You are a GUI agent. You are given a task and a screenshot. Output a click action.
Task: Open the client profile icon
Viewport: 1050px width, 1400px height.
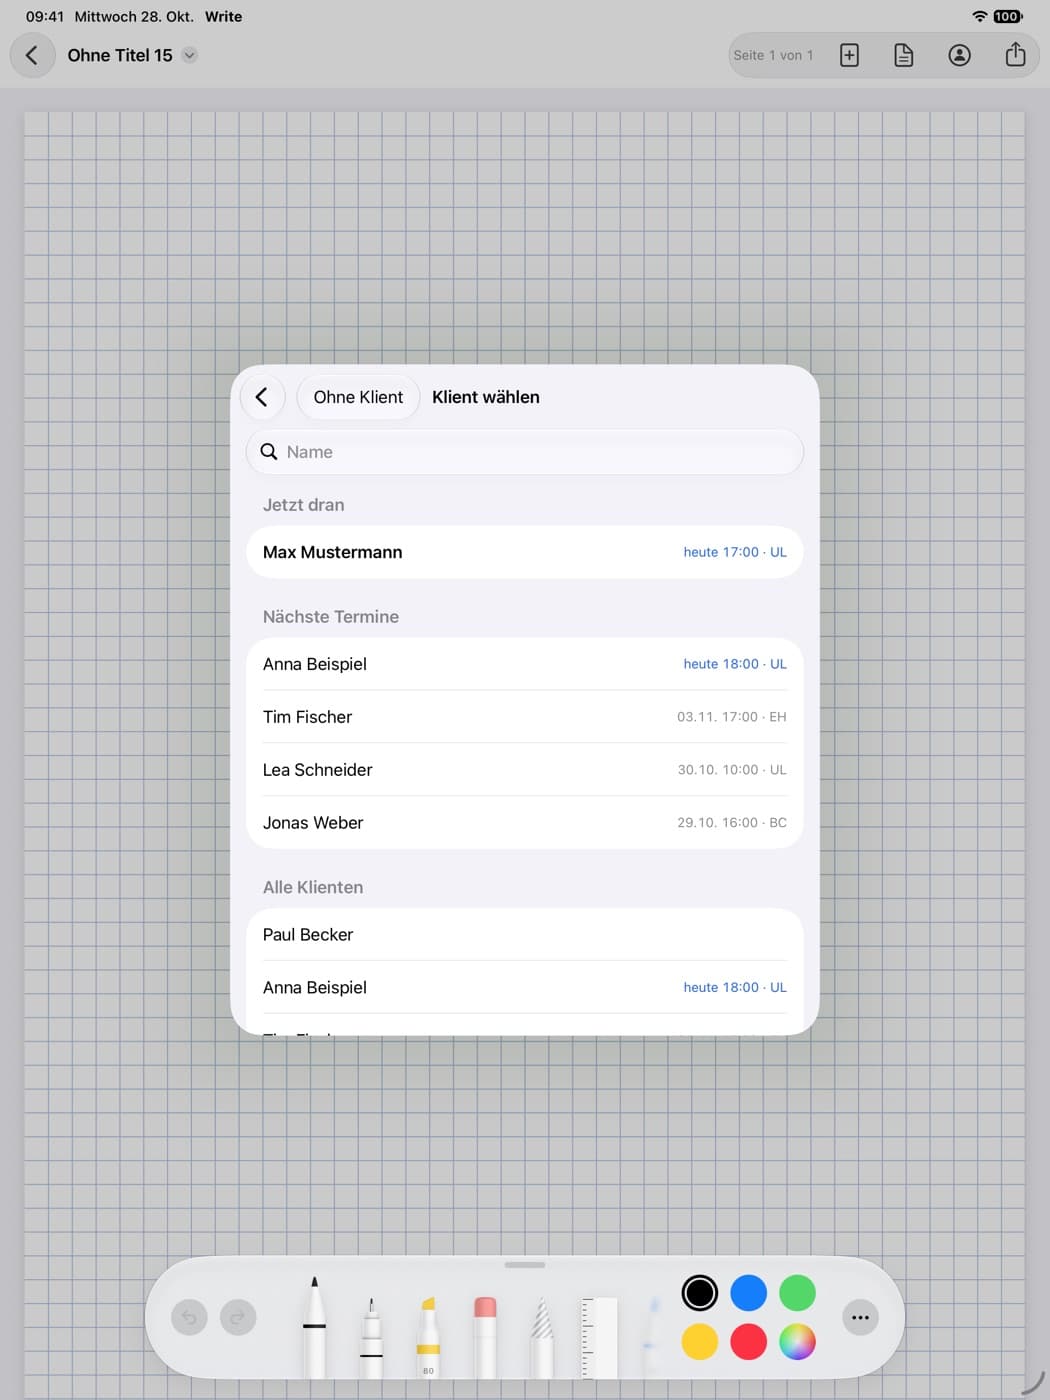[959, 55]
